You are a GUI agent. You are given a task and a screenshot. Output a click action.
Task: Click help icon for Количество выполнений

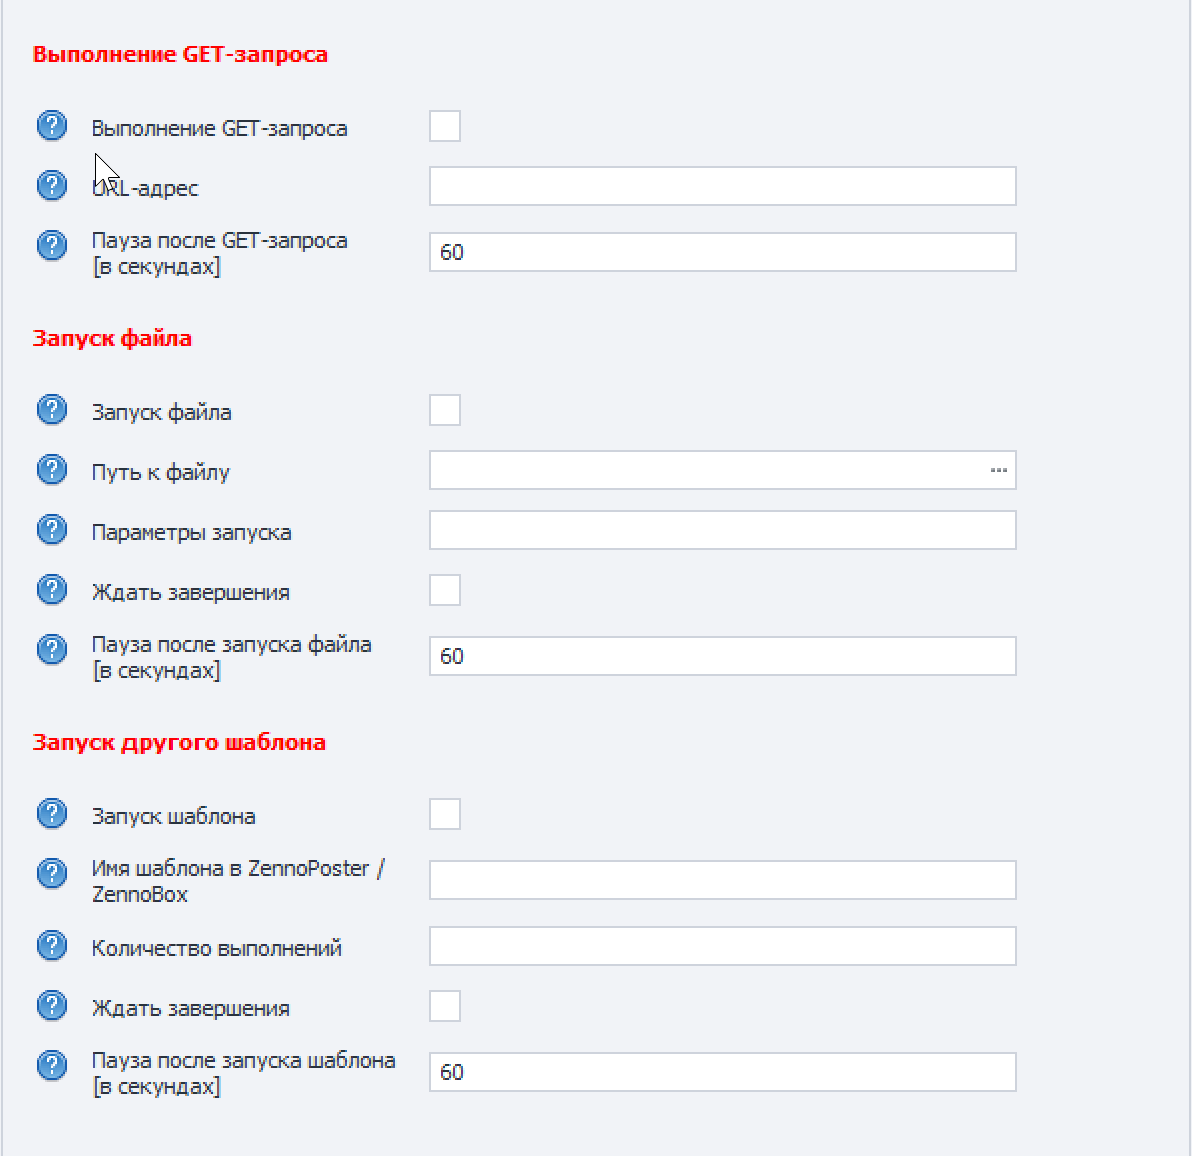pos(52,946)
